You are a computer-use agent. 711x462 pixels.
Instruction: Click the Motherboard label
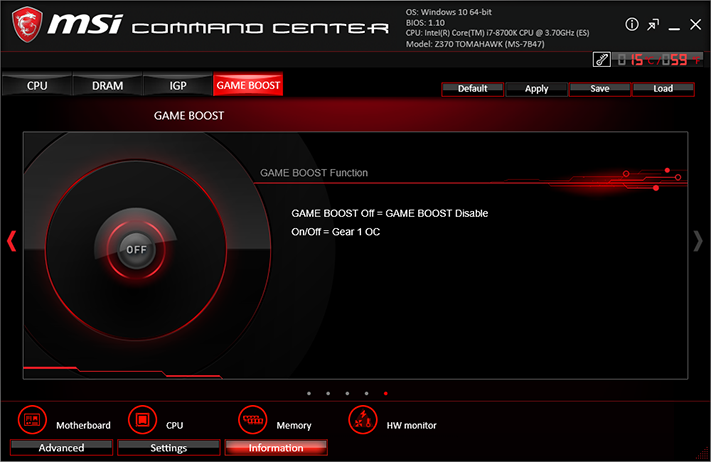pos(83,425)
